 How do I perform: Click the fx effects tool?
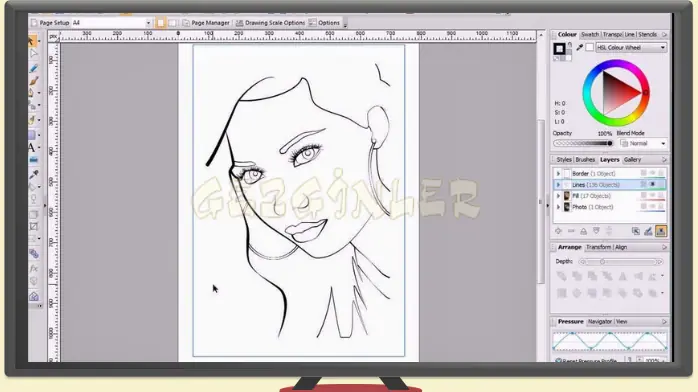[34, 268]
